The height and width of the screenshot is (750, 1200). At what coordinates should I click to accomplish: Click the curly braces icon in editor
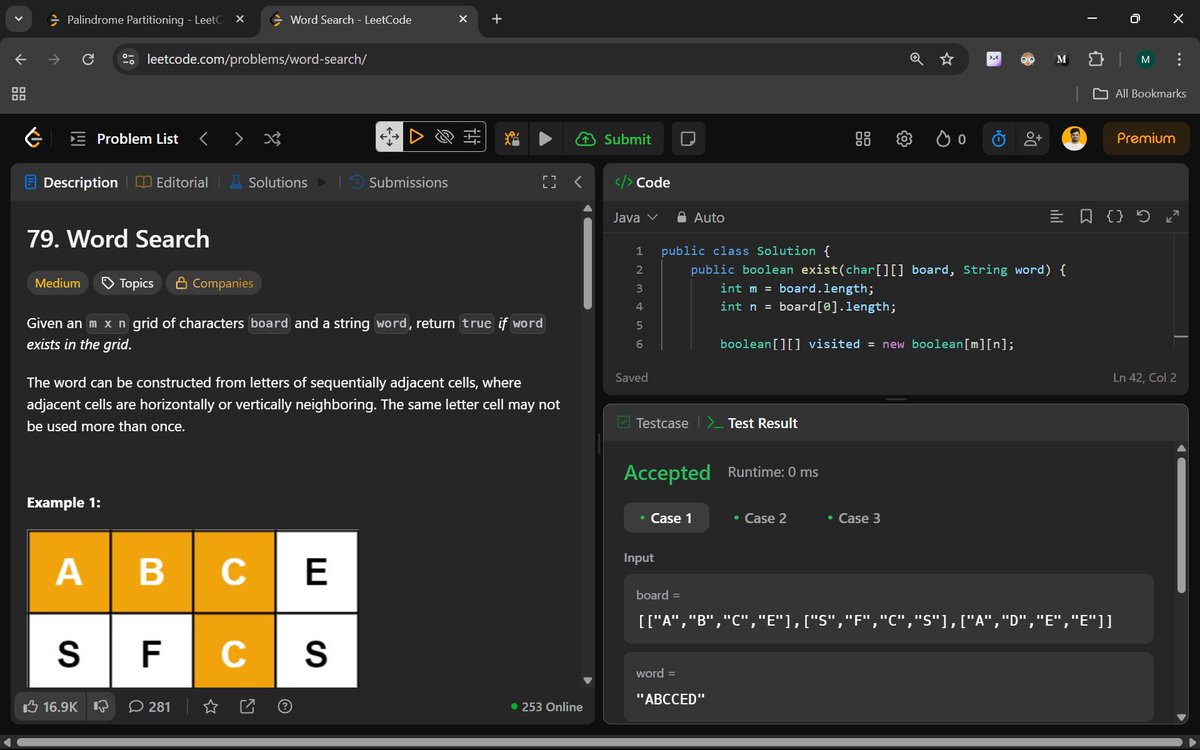tap(1115, 217)
